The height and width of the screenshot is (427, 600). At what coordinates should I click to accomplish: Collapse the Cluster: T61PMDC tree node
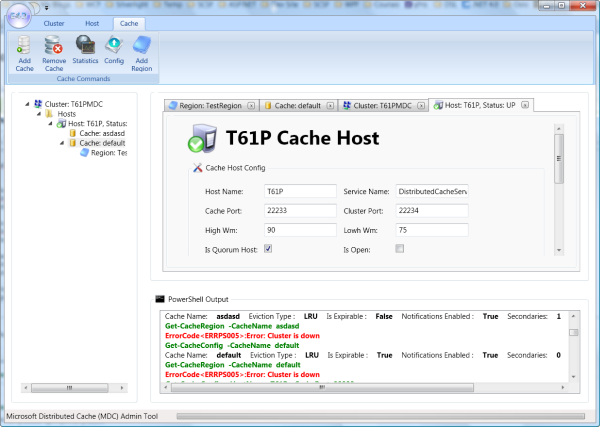pos(27,104)
